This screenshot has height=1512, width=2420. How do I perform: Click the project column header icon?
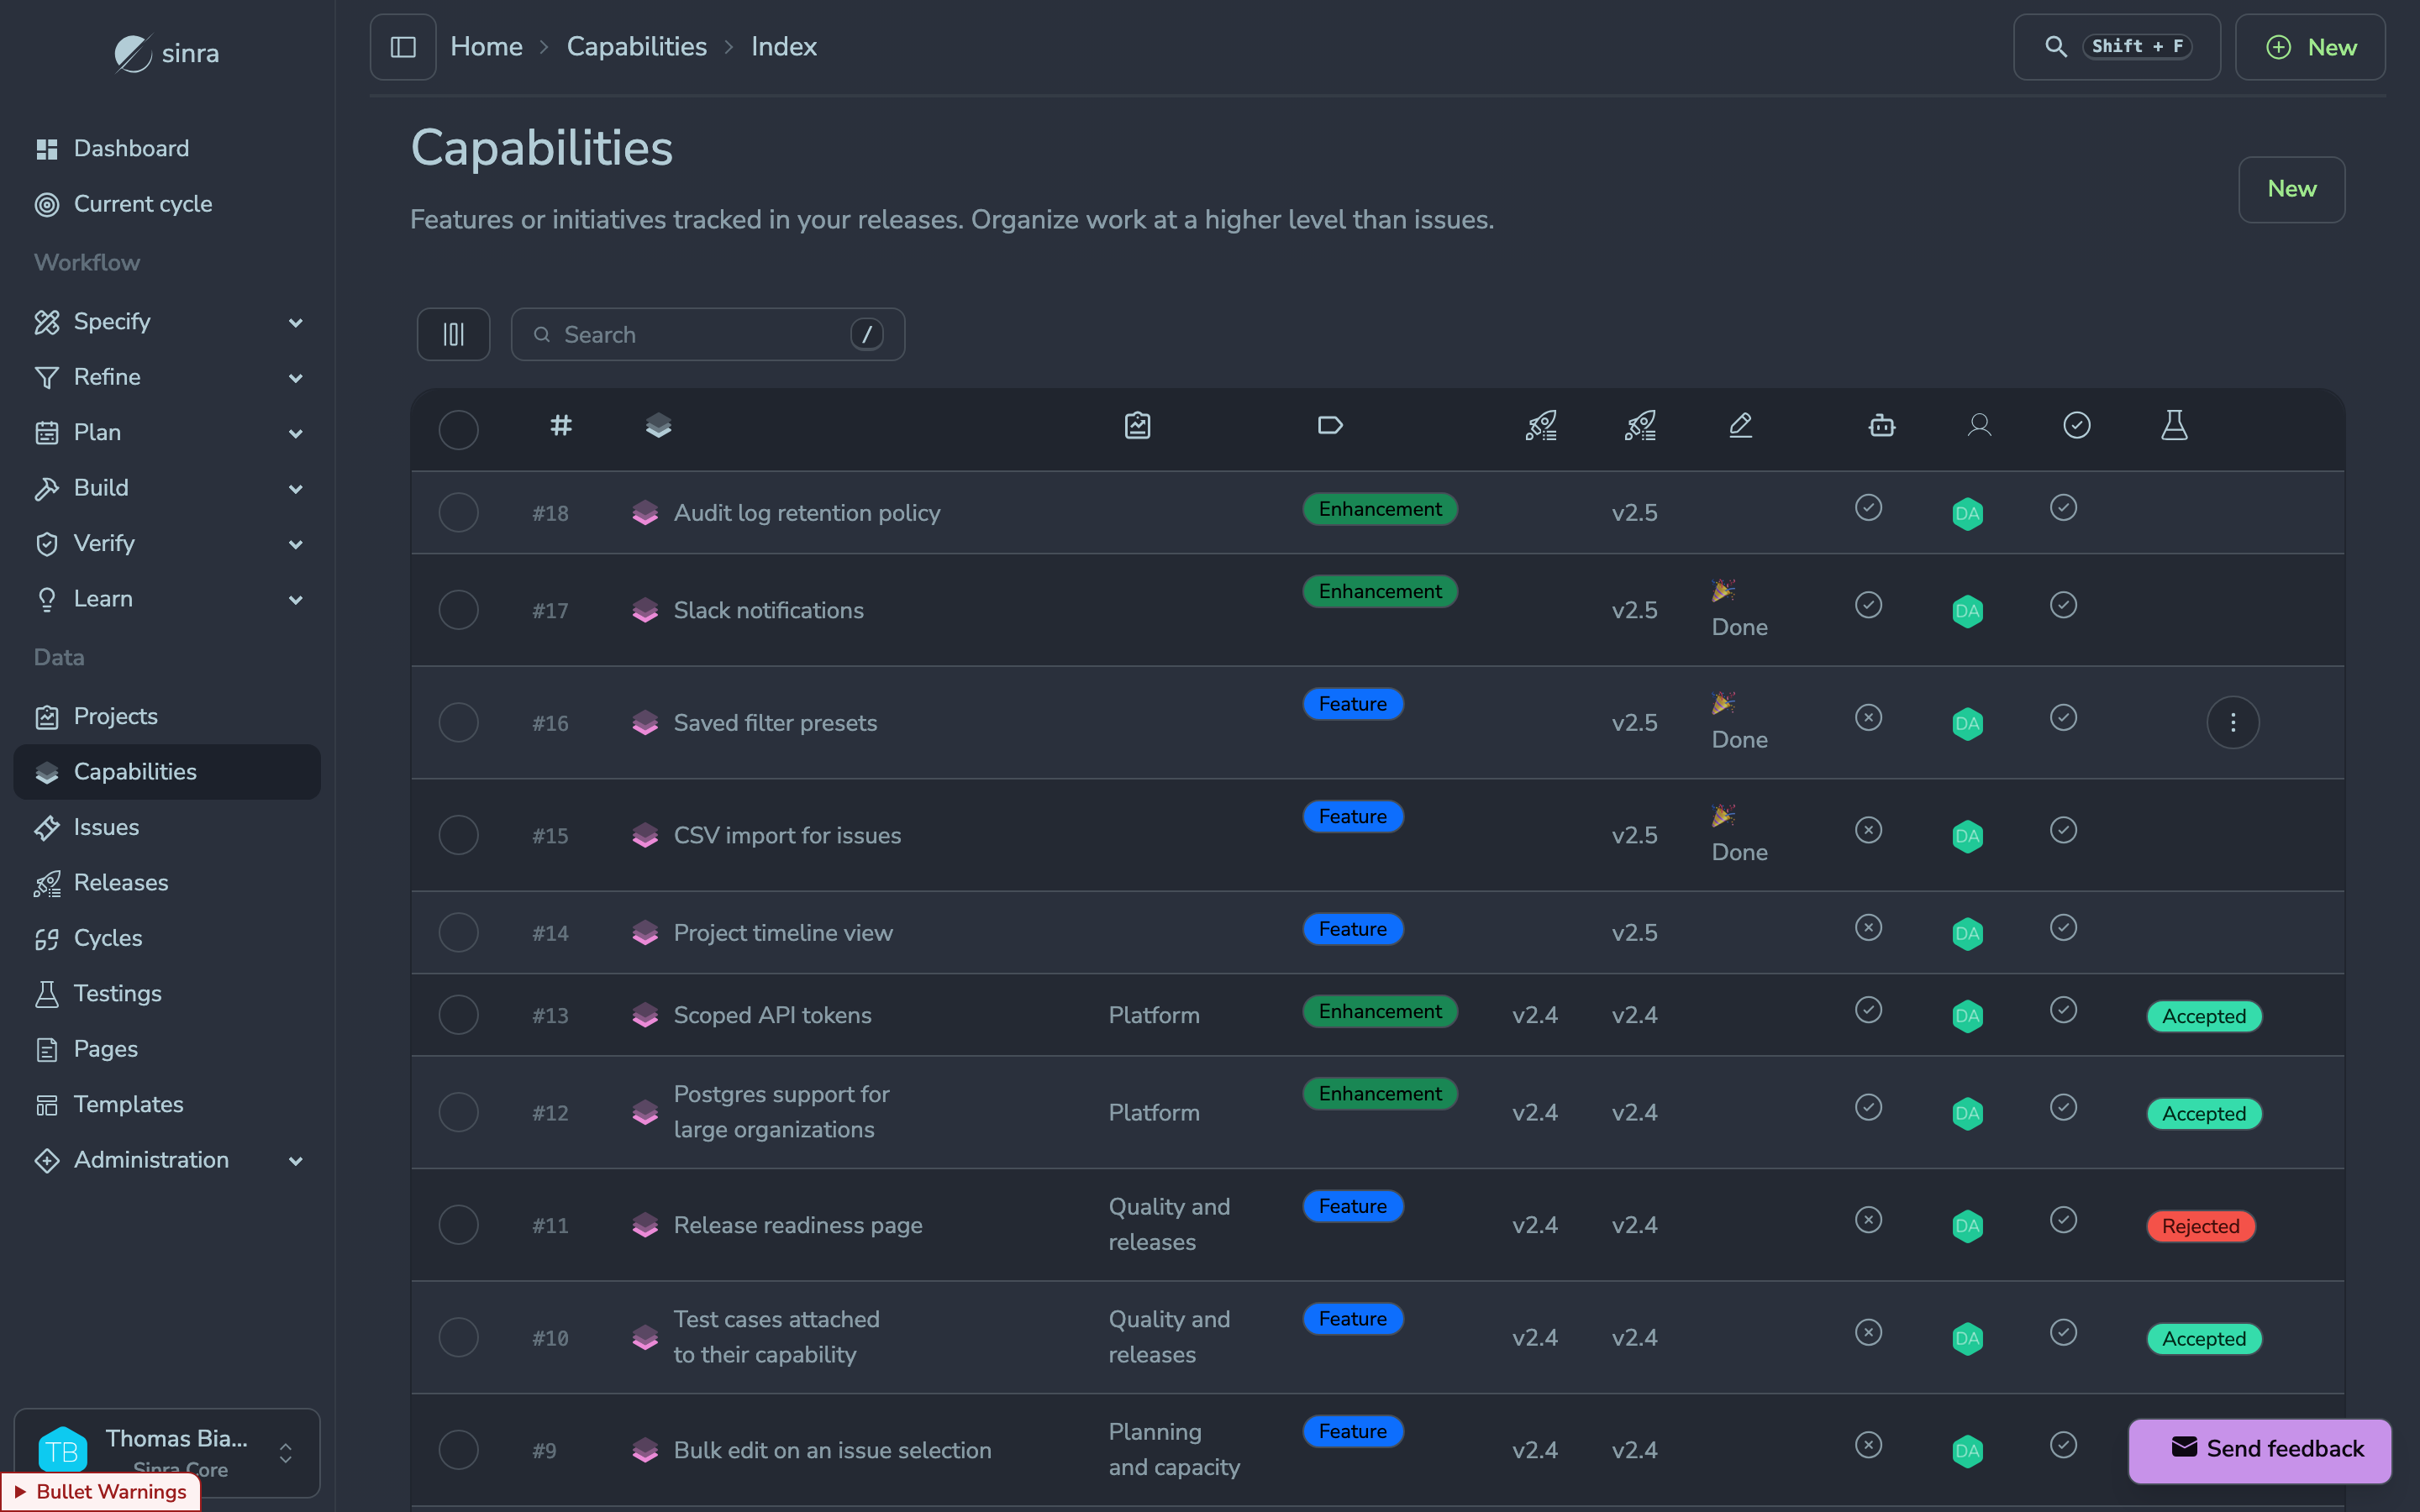click(x=1137, y=426)
